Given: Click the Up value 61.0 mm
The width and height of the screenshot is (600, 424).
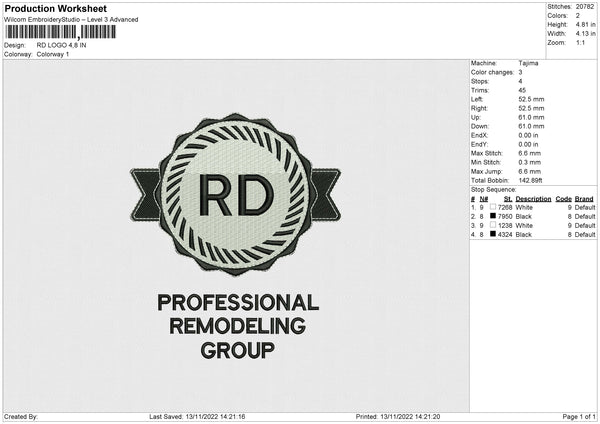Looking at the screenshot, I should [531, 117].
